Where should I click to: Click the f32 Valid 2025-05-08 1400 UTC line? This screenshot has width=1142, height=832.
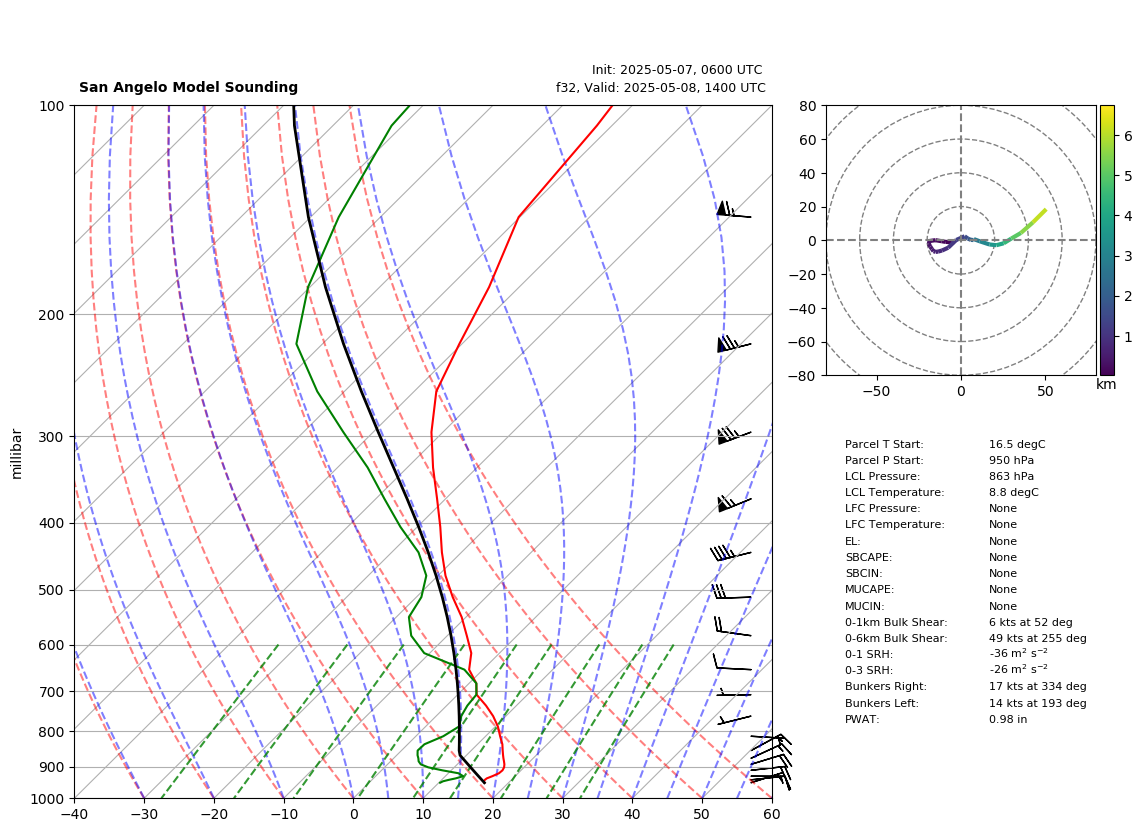(x=661, y=87)
